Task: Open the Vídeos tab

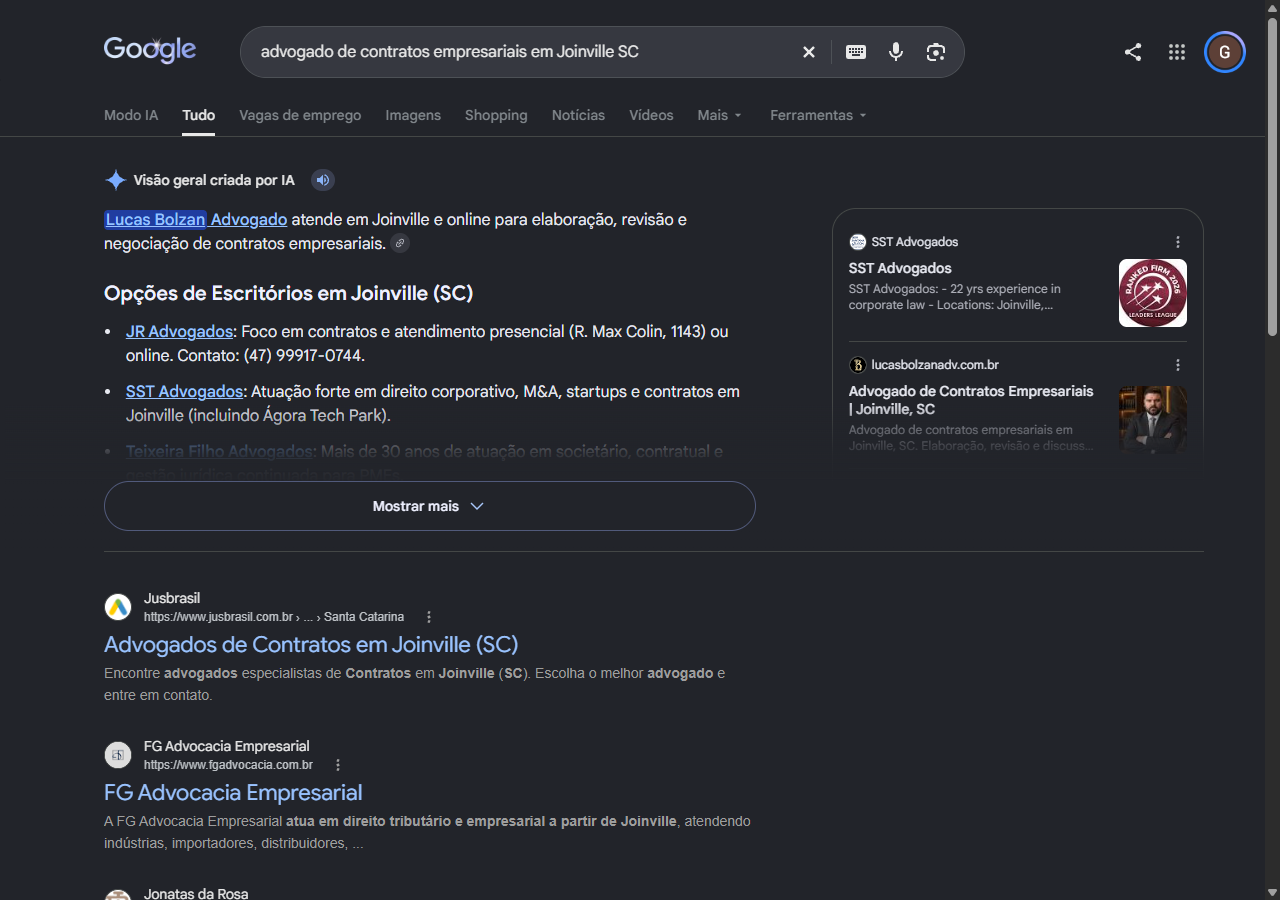Action: click(651, 115)
